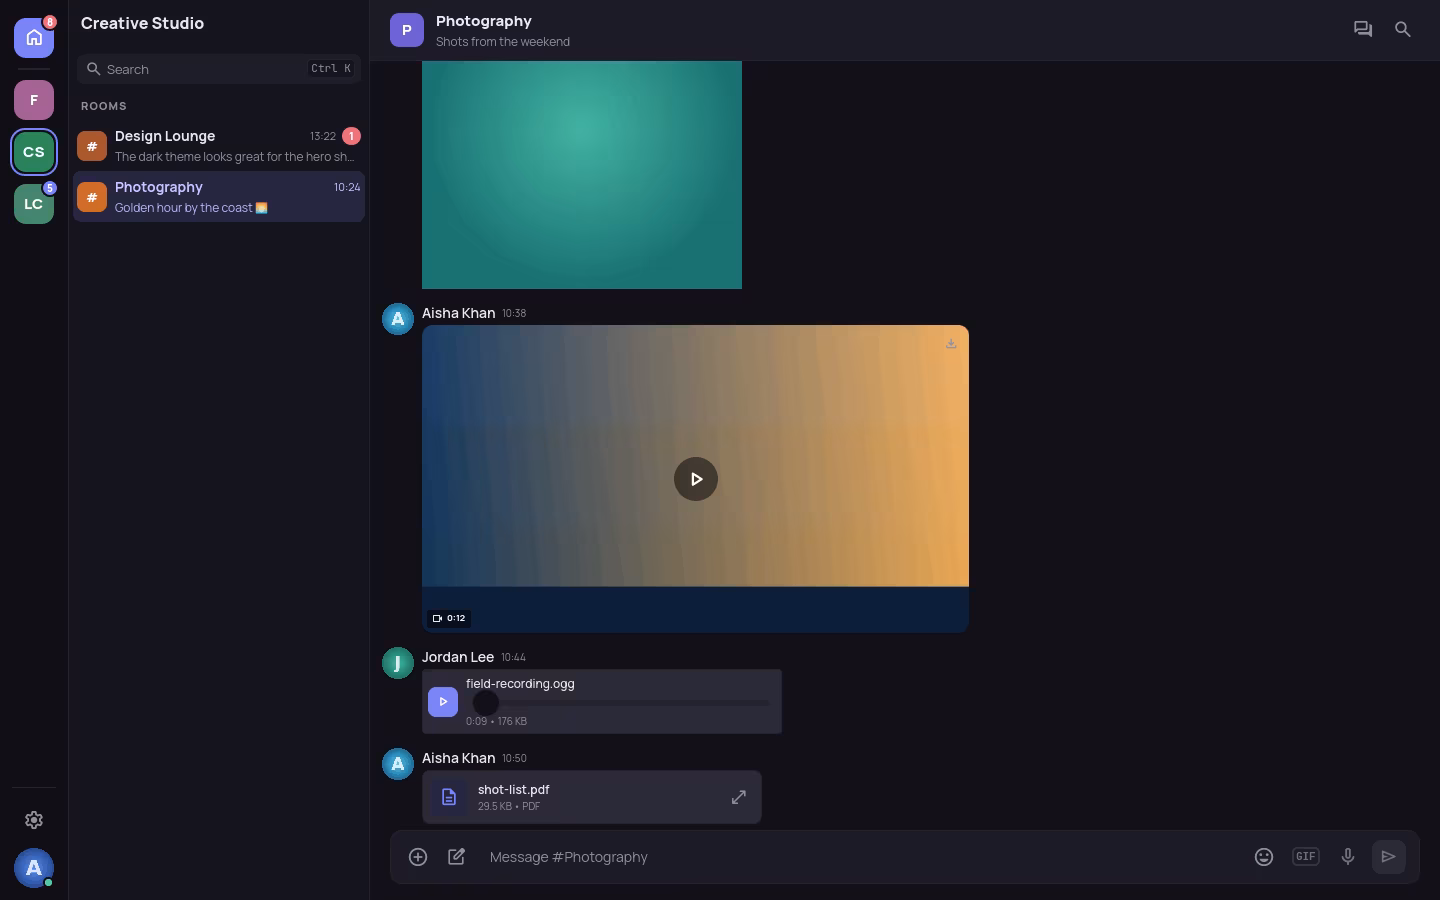Click Jordan Lee's J avatar
1440x900 pixels.
[x=398, y=663]
